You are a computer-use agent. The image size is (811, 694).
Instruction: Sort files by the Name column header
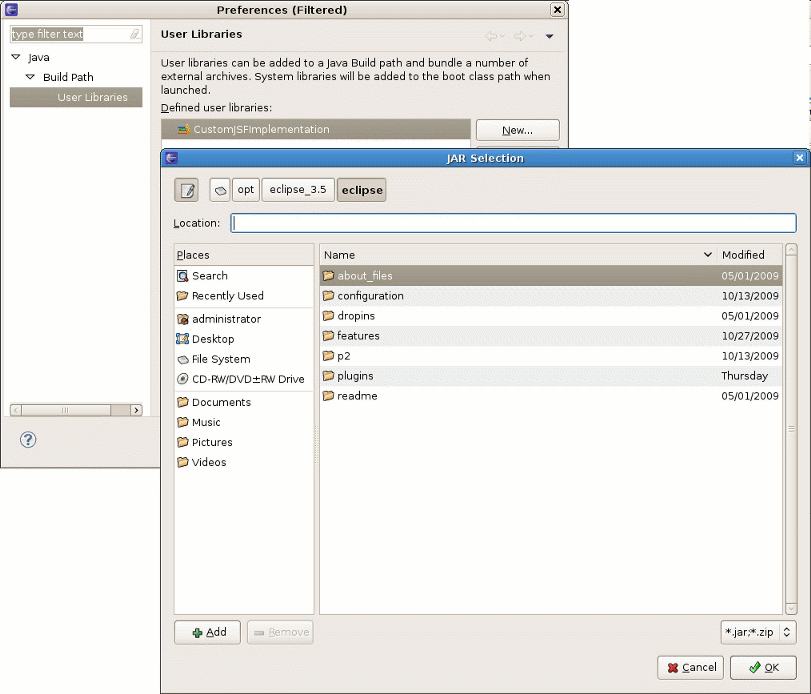[517, 255]
